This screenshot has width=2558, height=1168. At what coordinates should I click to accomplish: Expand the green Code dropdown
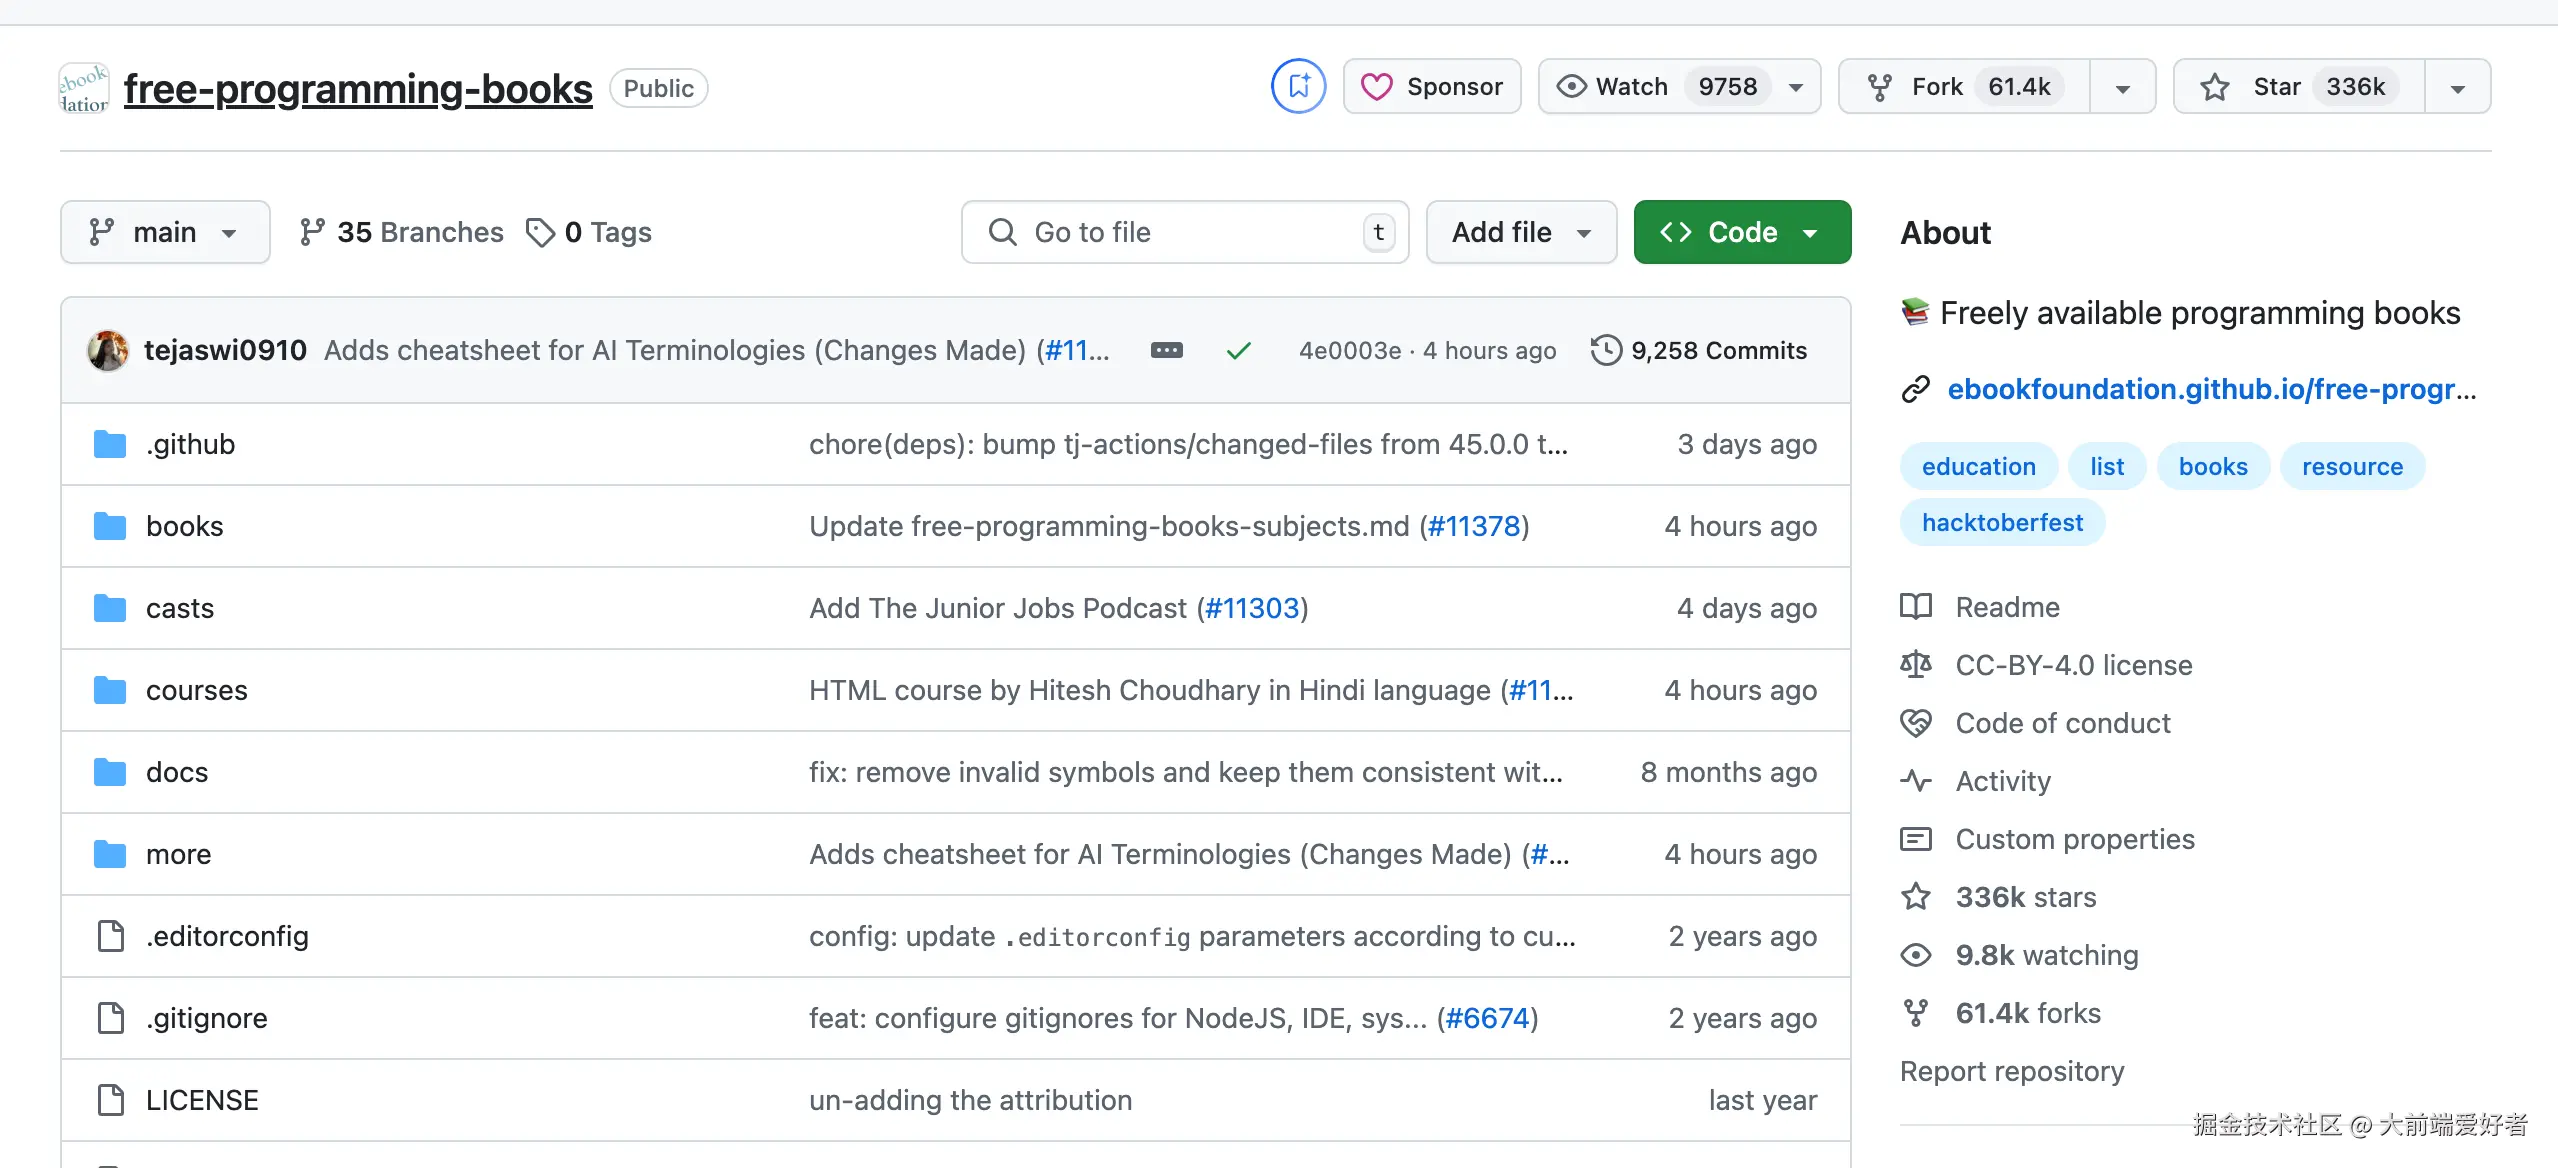(1742, 233)
